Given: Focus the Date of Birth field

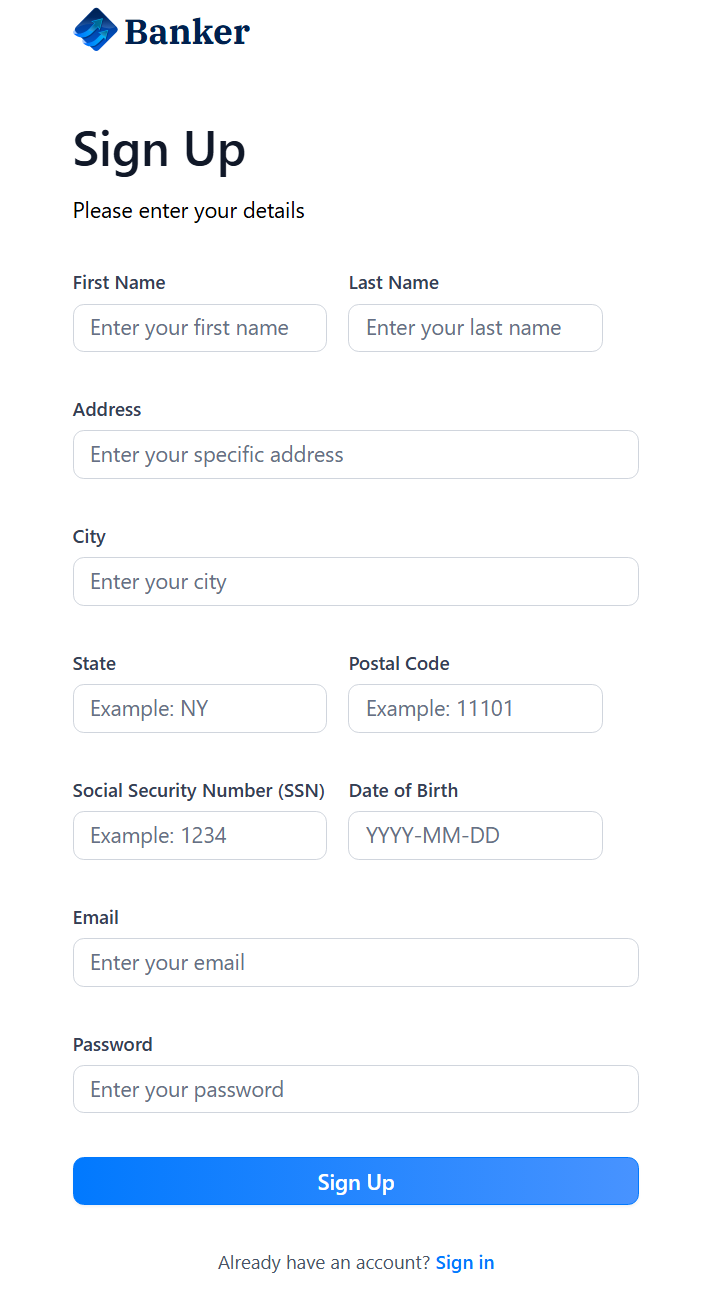Looking at the screenshot, I should coord(475,836).
